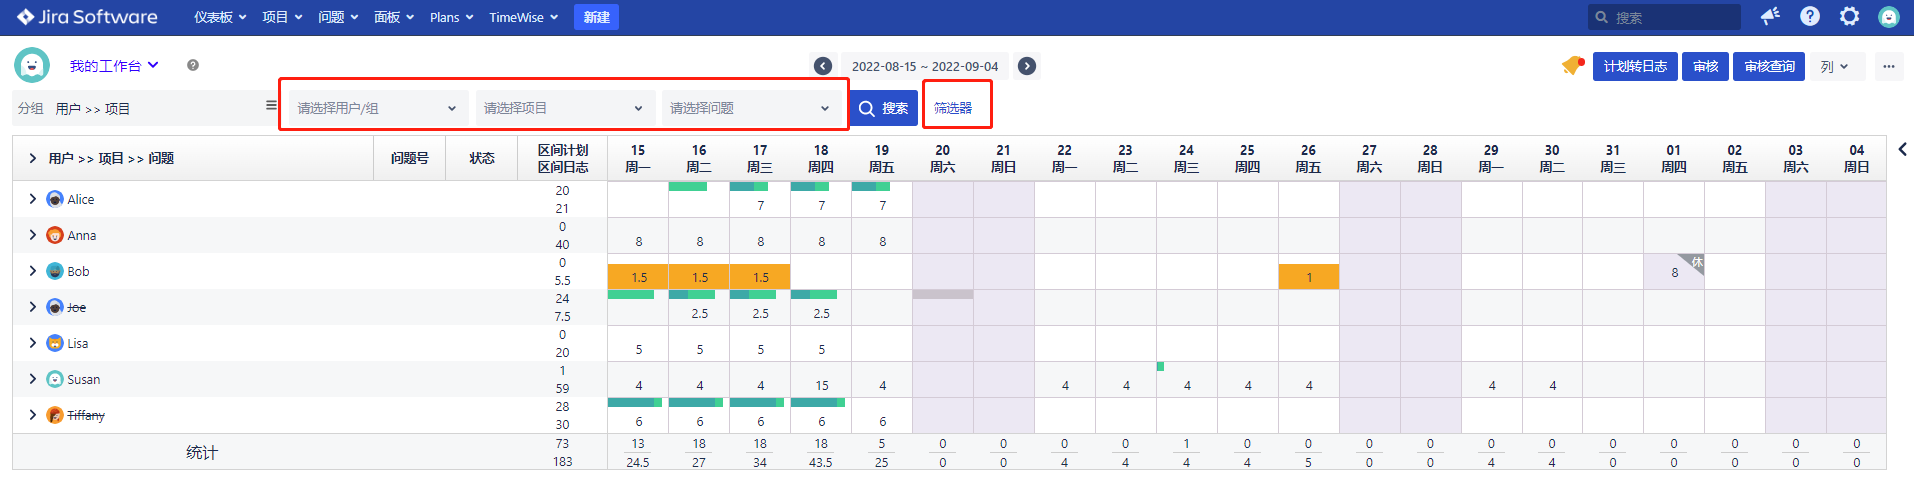Viewport: 1914px width, 480px height.
Task: Open the 仪表板 menu
Action: (219, 17)
